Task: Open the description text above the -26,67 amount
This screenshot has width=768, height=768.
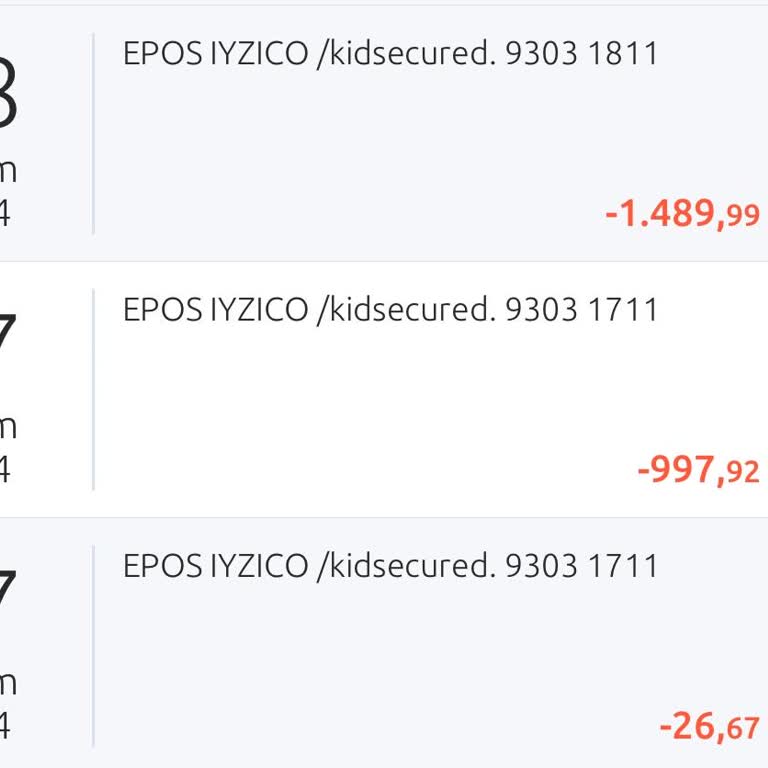Action: [390, 566]
